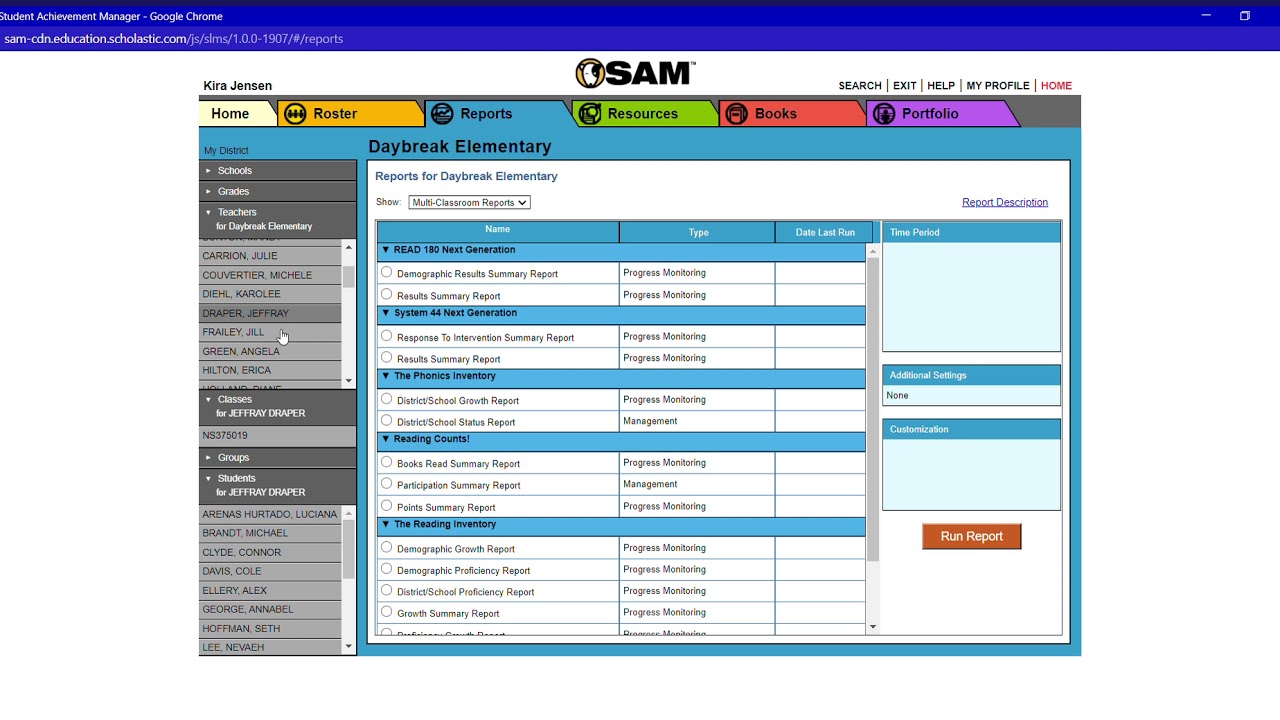The height and width of the screenshot is (720, 1280).
Task: Select teacher FRAILEY, JILL
Action: (x=270, y=332)
